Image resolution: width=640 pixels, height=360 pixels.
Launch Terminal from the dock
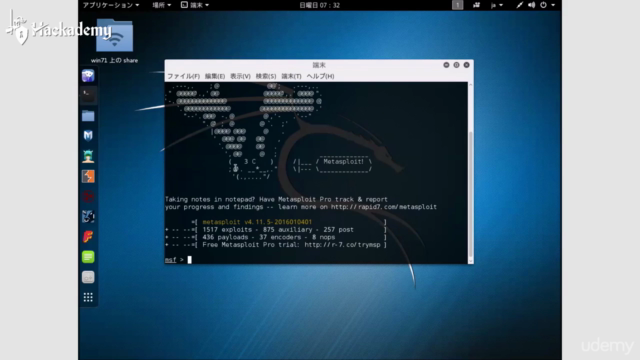click(88, 96)
